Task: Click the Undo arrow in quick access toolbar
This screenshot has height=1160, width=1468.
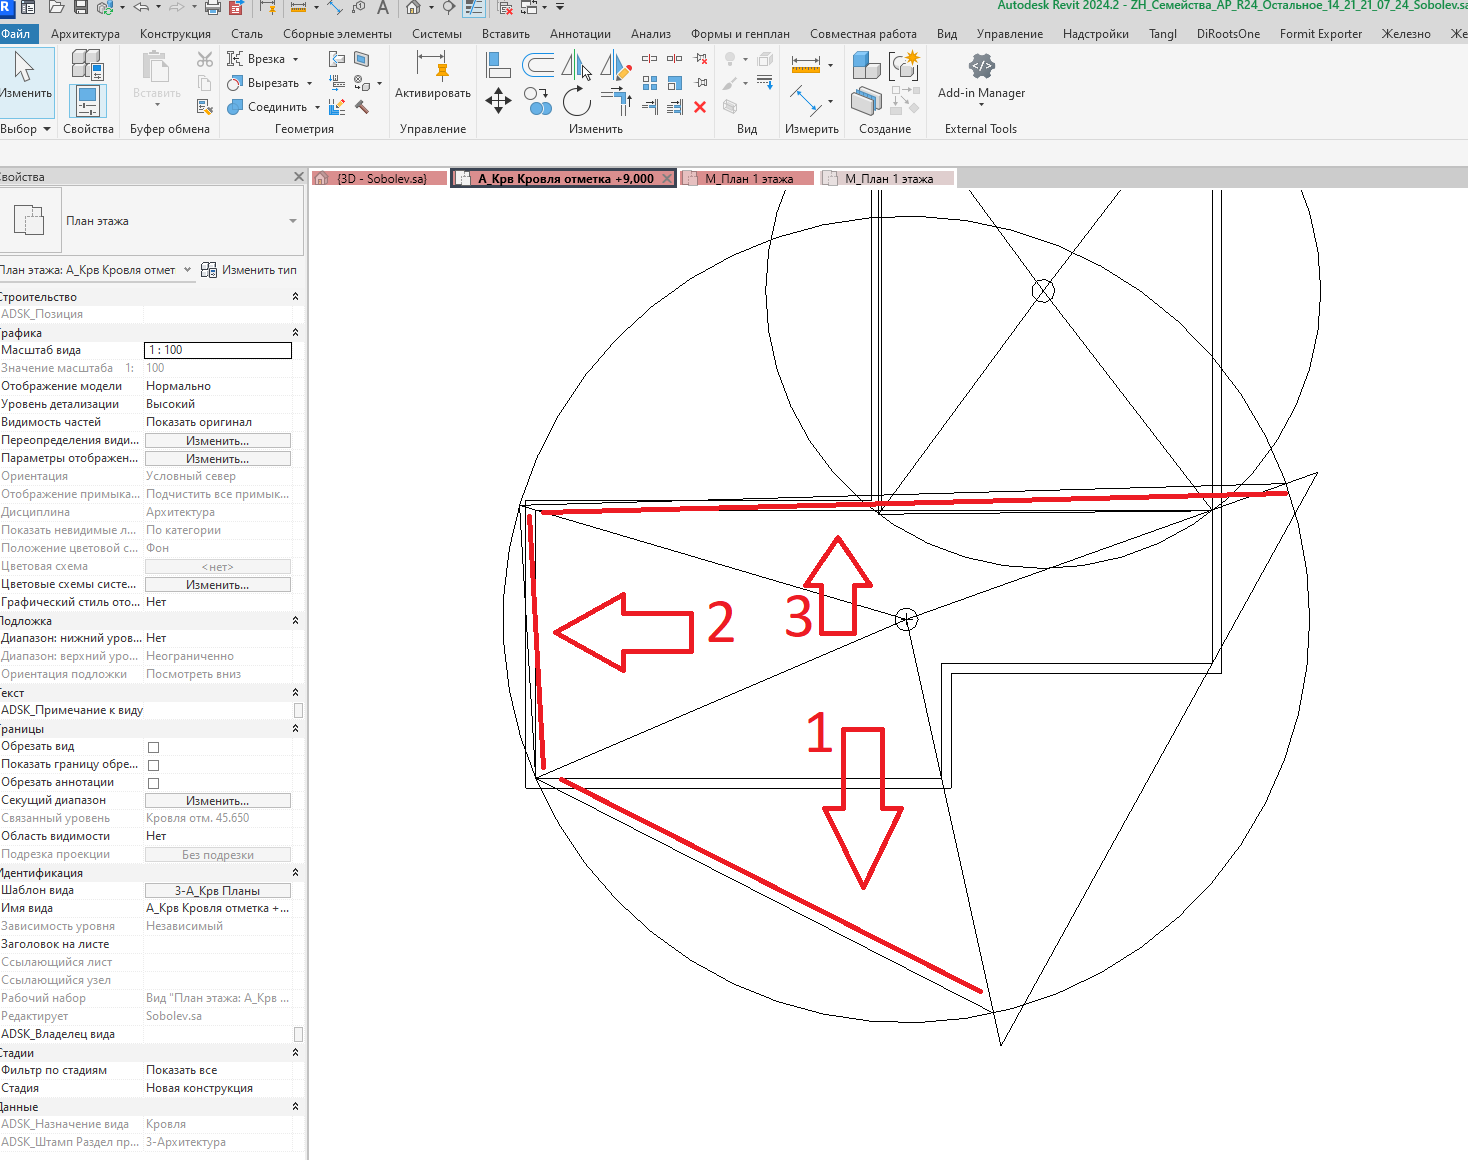Action: pos(141,8)
